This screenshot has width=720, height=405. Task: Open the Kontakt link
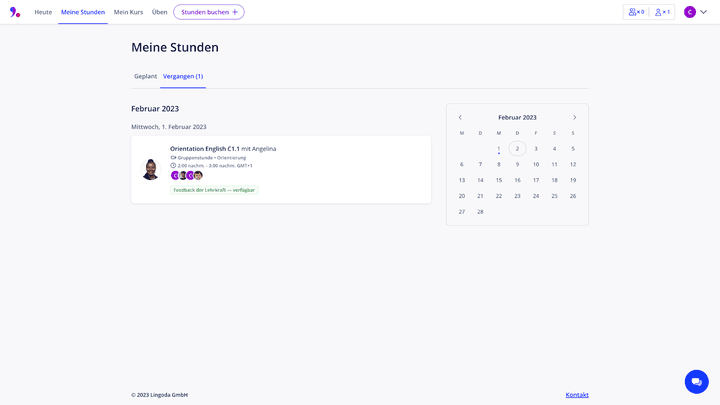point(577,395)
